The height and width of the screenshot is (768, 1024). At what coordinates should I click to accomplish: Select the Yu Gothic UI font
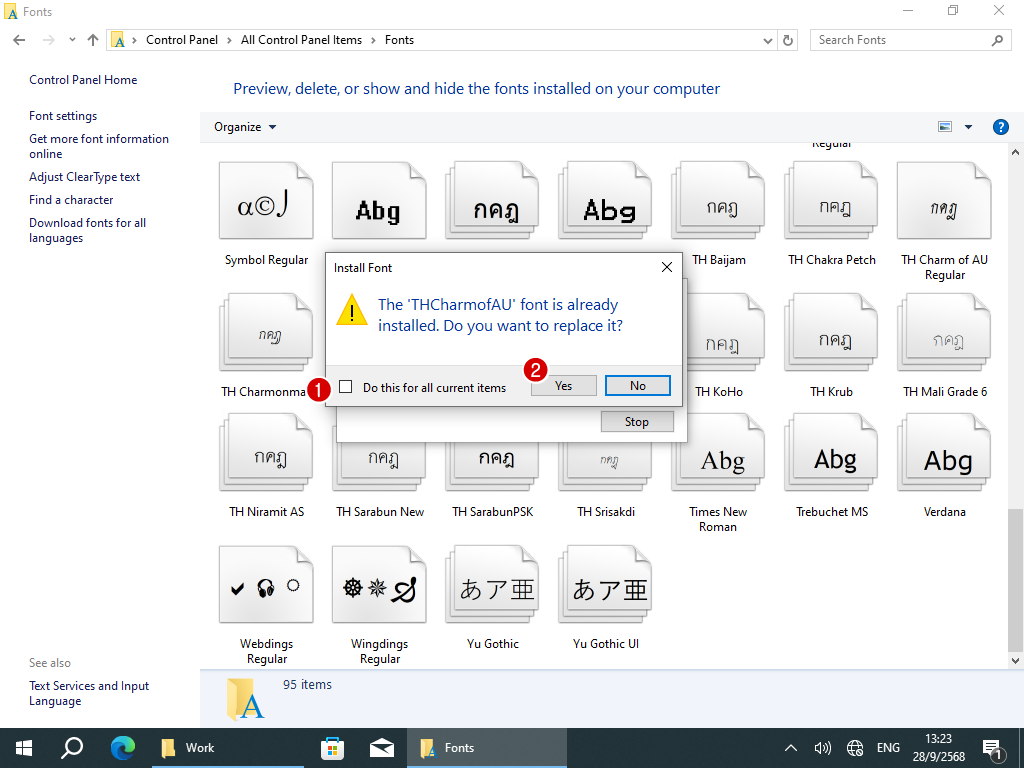pos(605,589)
